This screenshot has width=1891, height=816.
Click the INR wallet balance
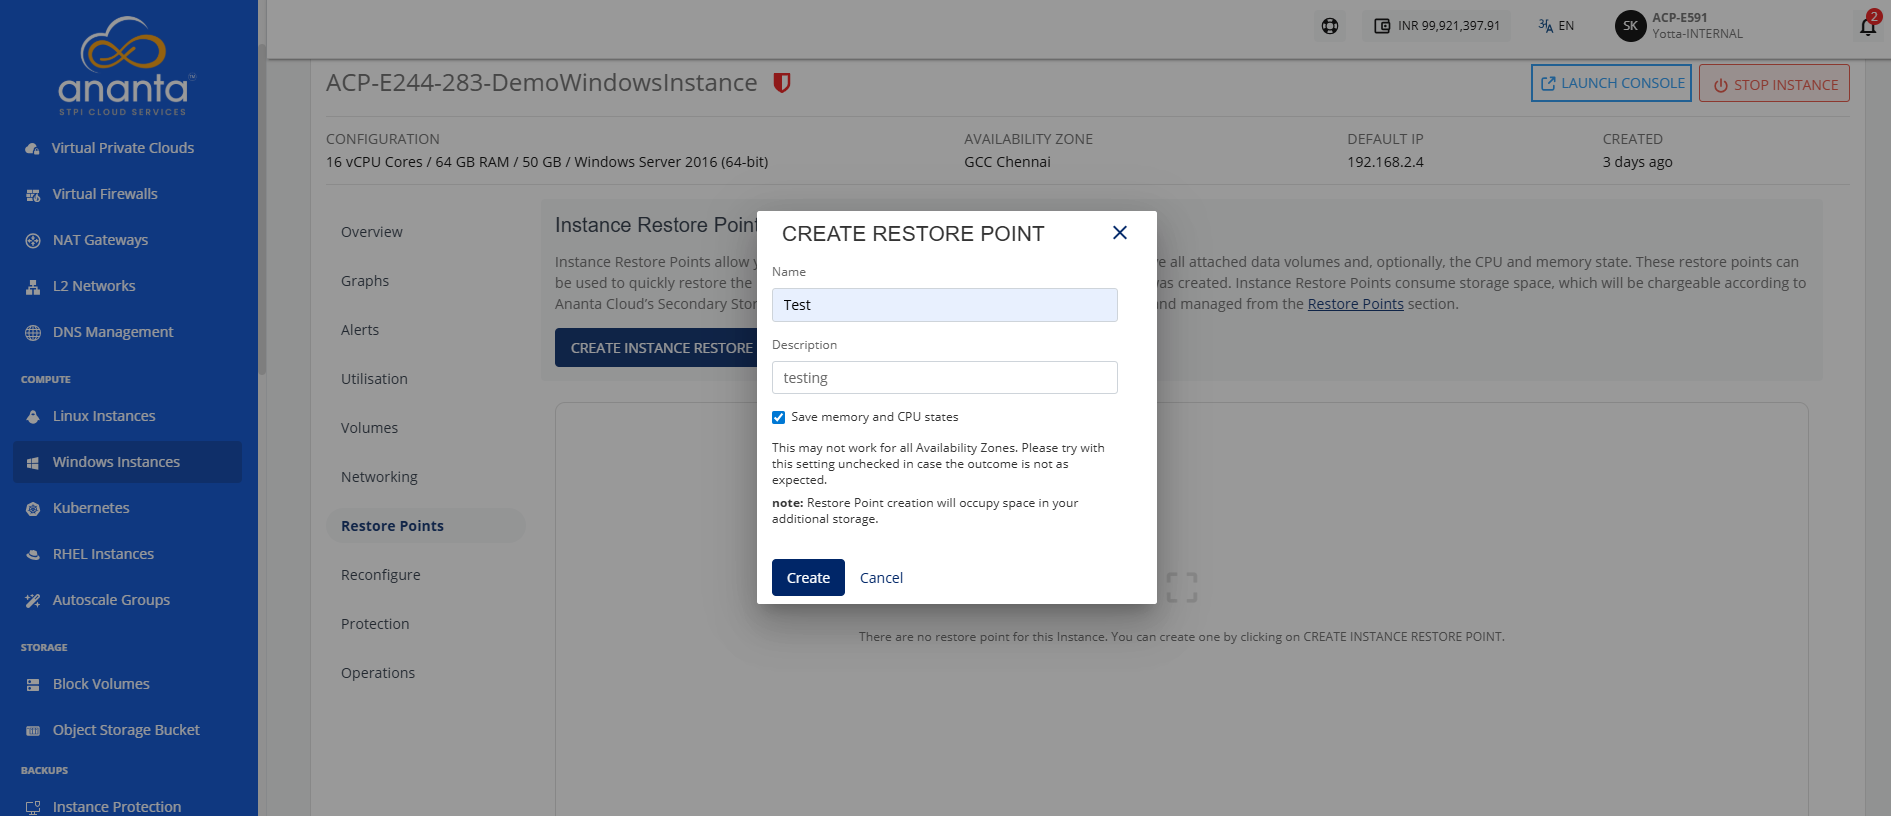click(x=1437, y=26)
